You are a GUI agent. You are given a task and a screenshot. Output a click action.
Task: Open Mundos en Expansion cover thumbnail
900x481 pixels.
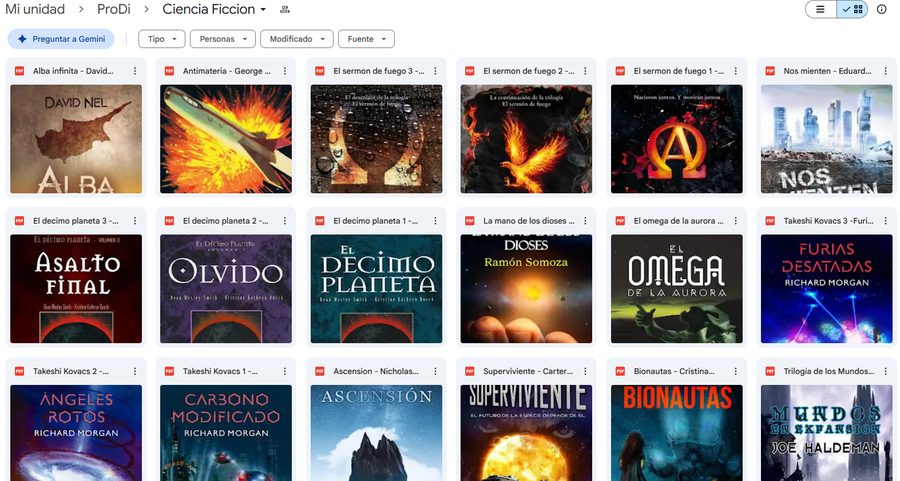[x=827, y=433]
